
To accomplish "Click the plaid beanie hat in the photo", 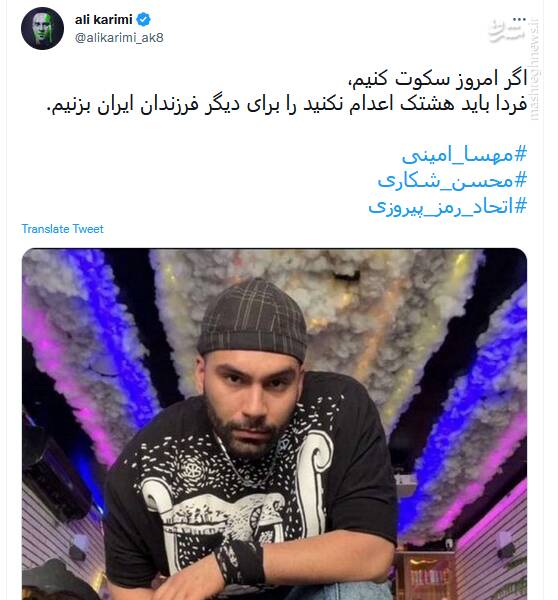I will [252, 321].
